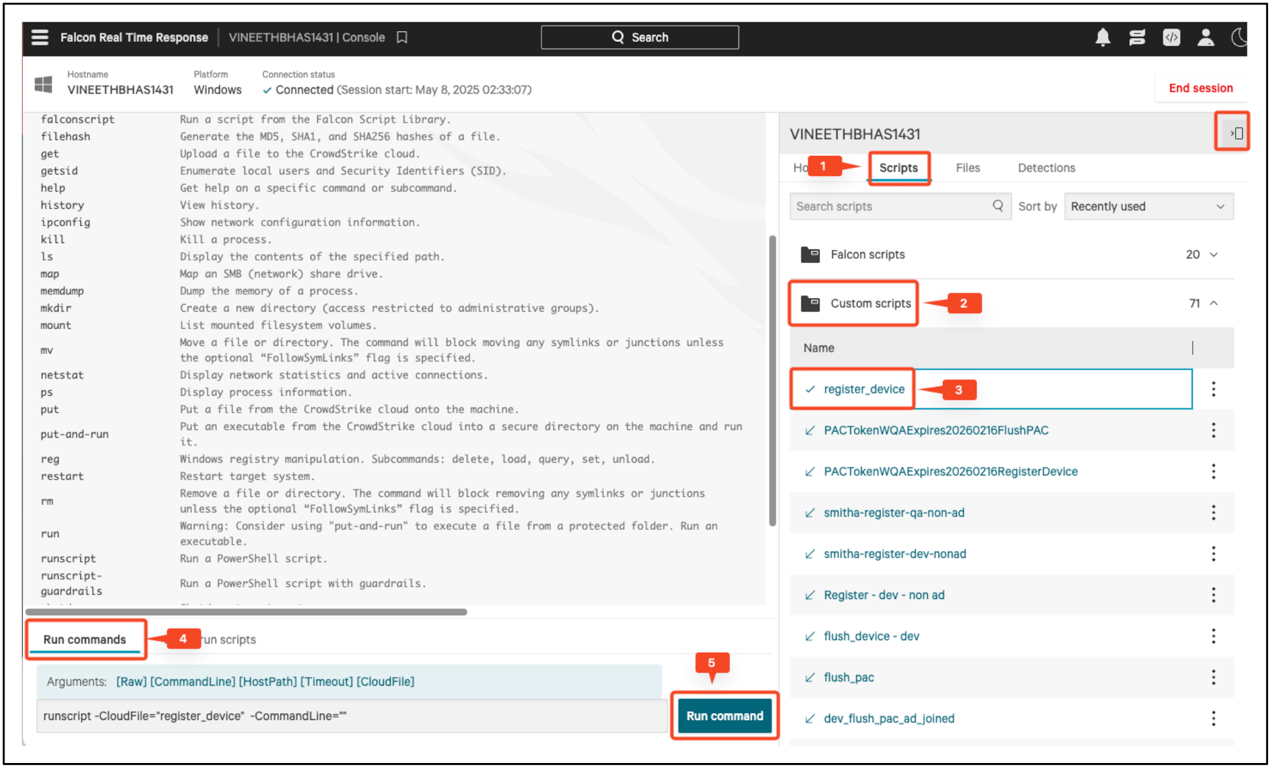Open the notifications bell
The height and width of the screenshot is (768, 1270).
[1103, 37]
